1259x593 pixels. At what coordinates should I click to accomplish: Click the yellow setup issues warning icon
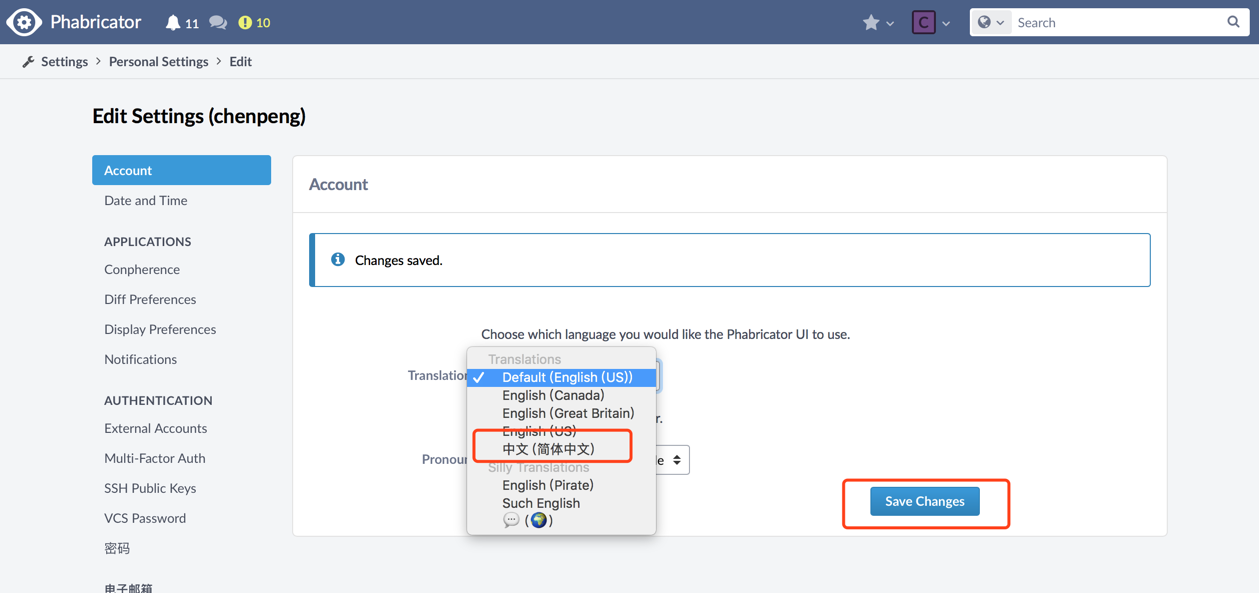(x=245, y=22)
